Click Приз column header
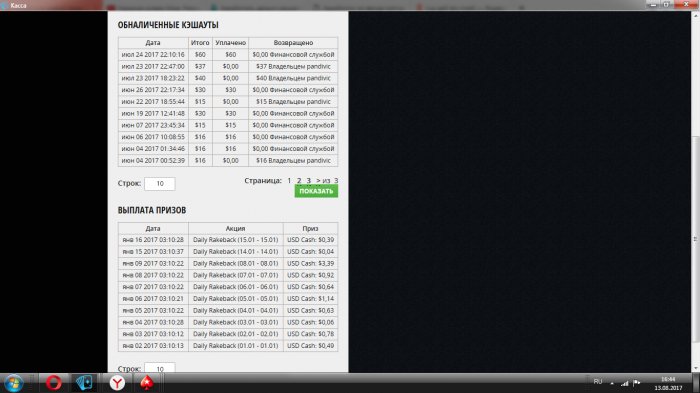 [x=310, y=228]
